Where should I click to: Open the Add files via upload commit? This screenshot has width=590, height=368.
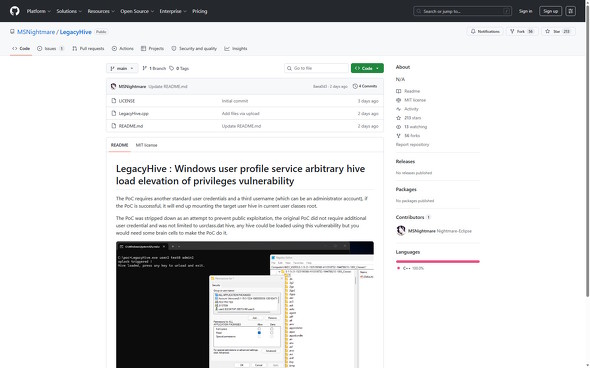point(240,113)
